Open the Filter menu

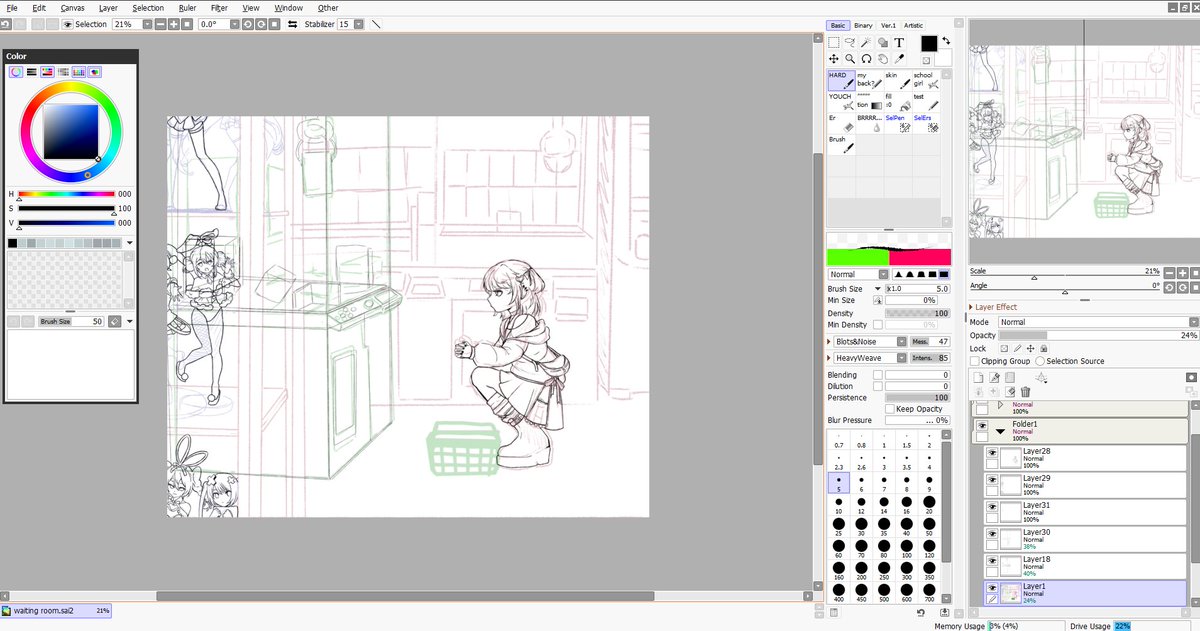[x=219, y=8]
